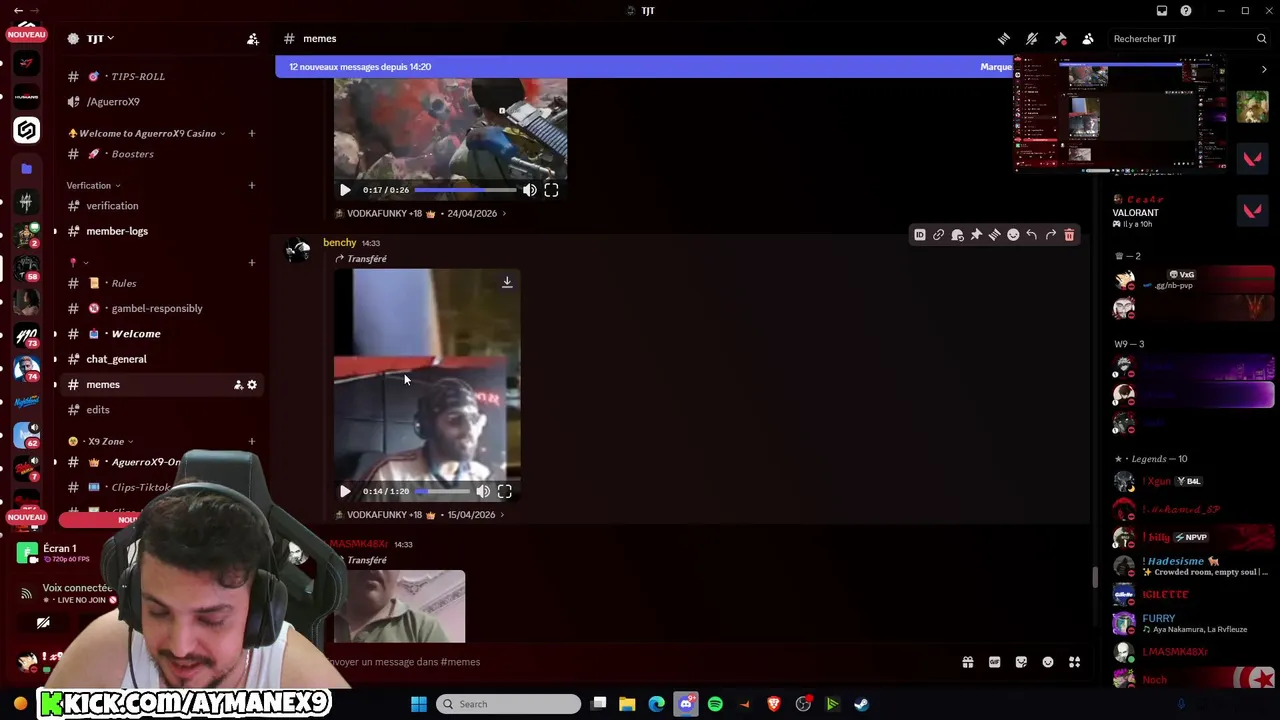Open the emoji picker in message bar
The width and height of the screenshot is (1280, 720).
click(x=1048, y=662)
